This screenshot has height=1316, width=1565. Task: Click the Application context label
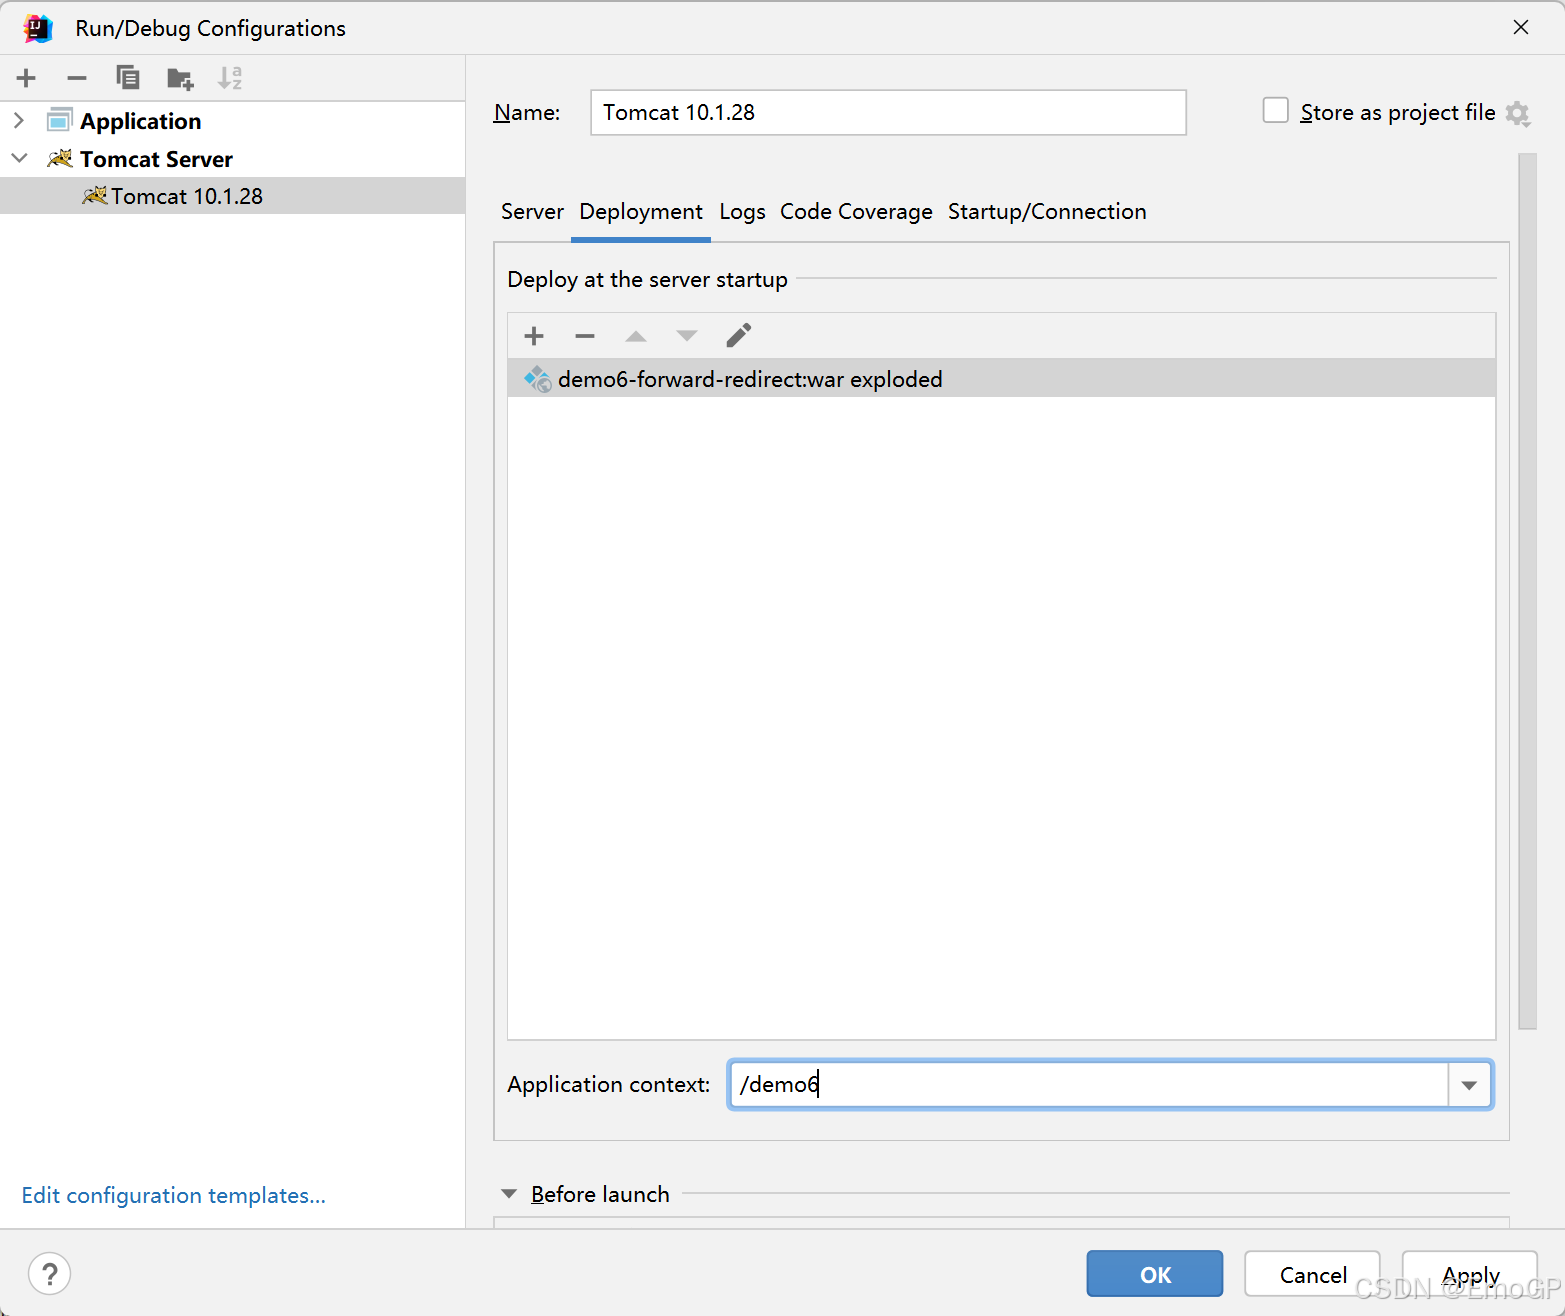pos(608,1085)
